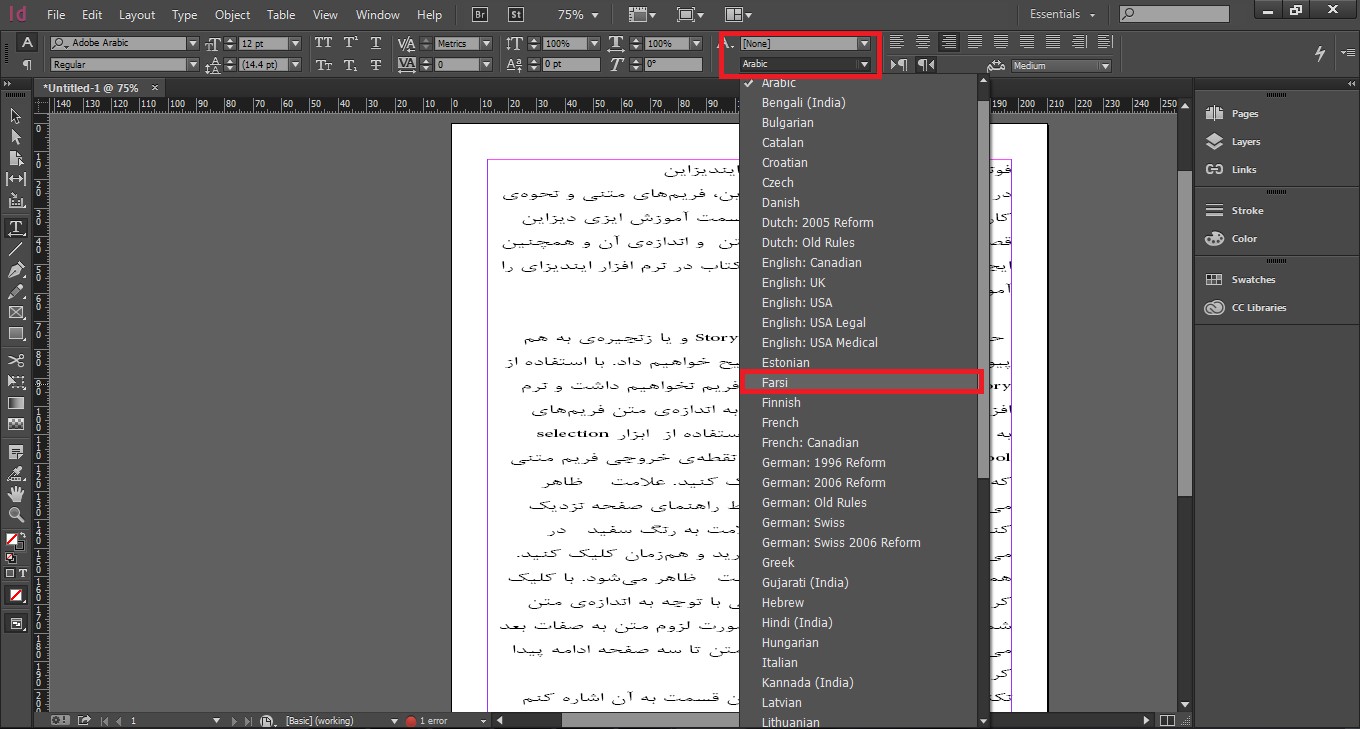Image resolution: width=1360 pixels, height=729 pixels.
Task: Click the Adobe help search field
Action: click(1173, 15)
